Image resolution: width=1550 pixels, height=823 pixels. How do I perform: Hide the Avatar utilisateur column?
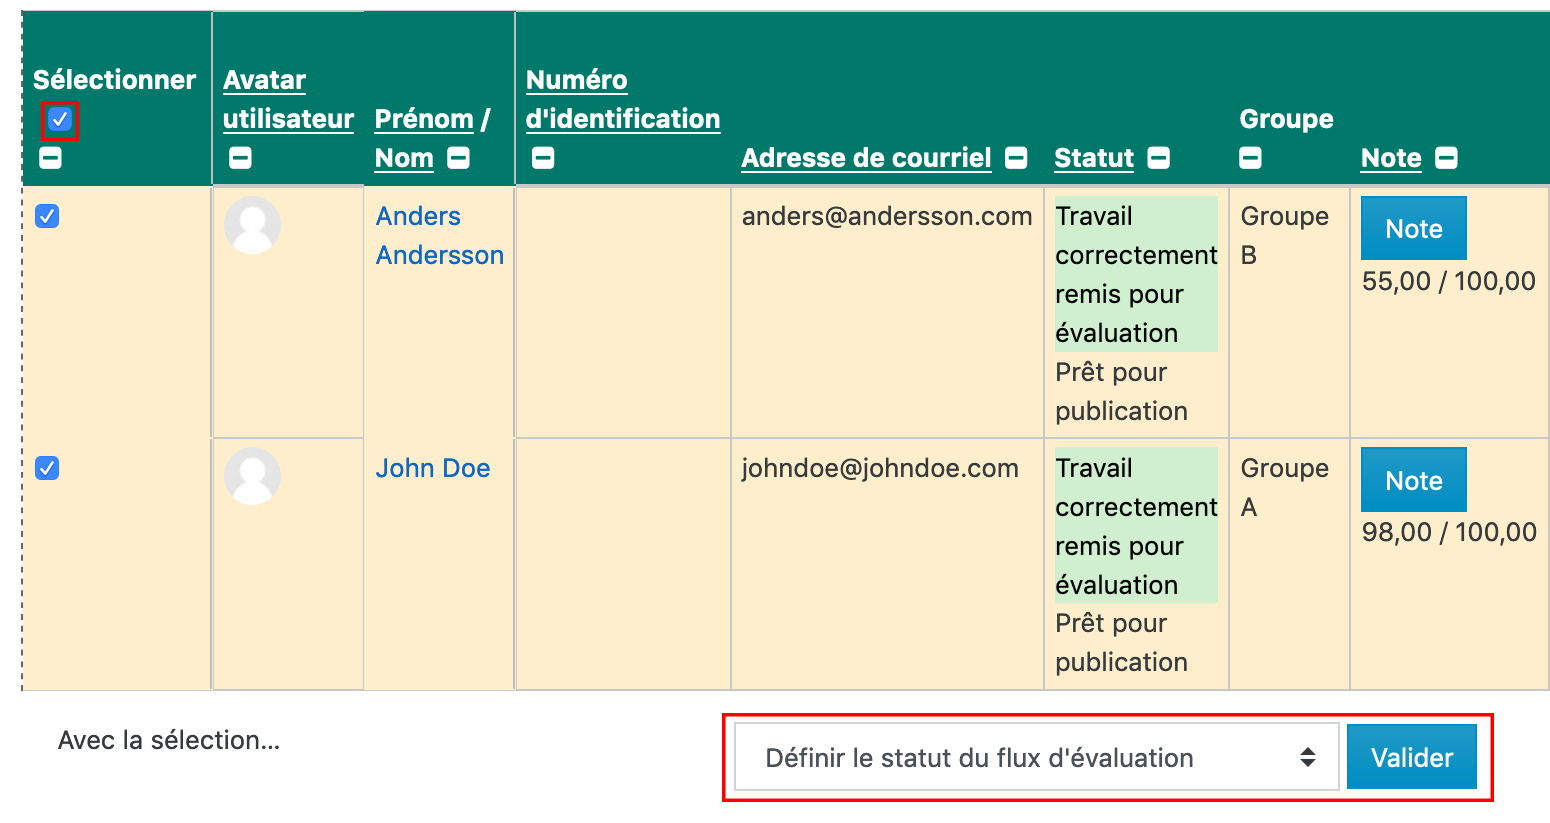click(240, 158)
